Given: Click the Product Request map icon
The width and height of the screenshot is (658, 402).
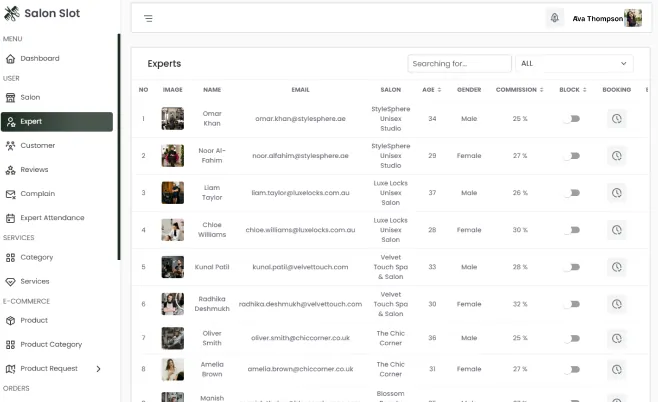Looking at the screenshot, I should (x=10, y=369).
